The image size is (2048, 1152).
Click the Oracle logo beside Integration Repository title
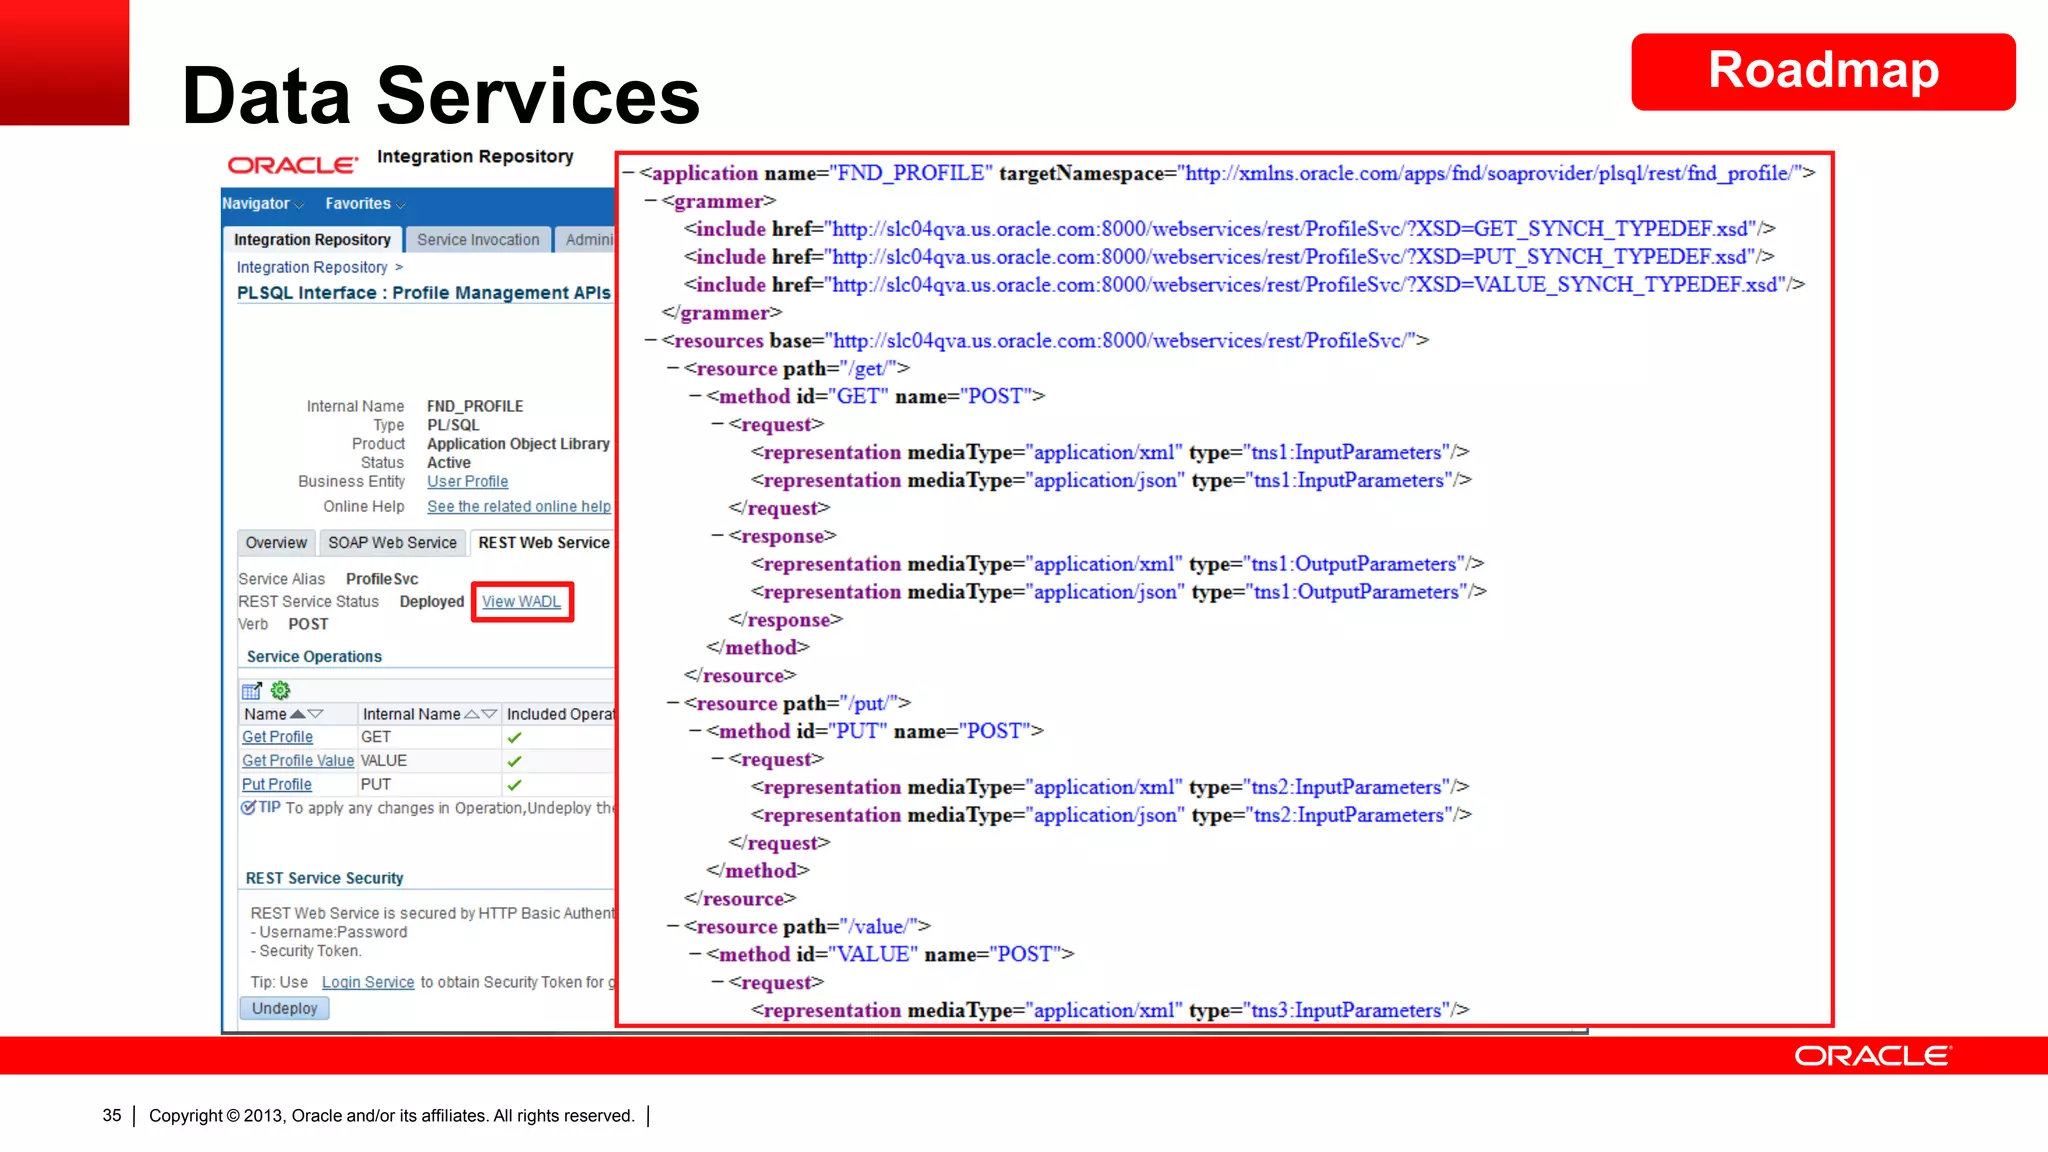click(x=292, y=165)
